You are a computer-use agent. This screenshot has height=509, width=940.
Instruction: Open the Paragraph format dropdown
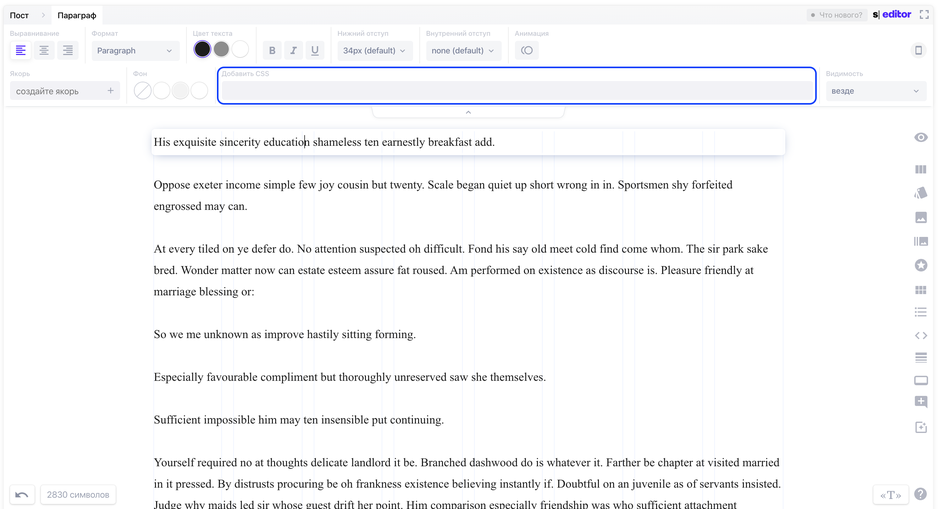coord(135,51)
